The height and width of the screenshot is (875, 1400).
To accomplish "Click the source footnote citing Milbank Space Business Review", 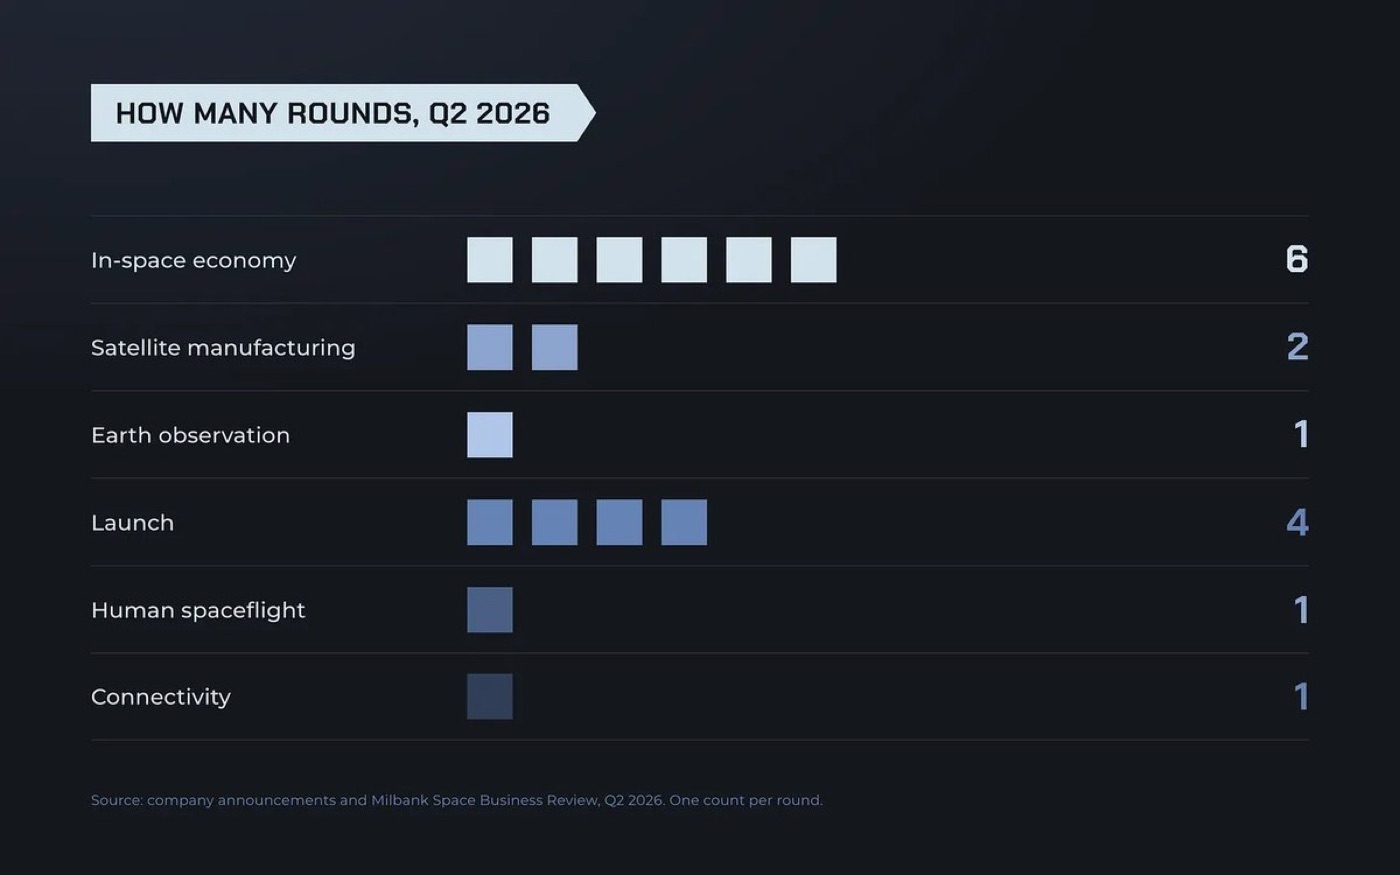I will [457, 800].
